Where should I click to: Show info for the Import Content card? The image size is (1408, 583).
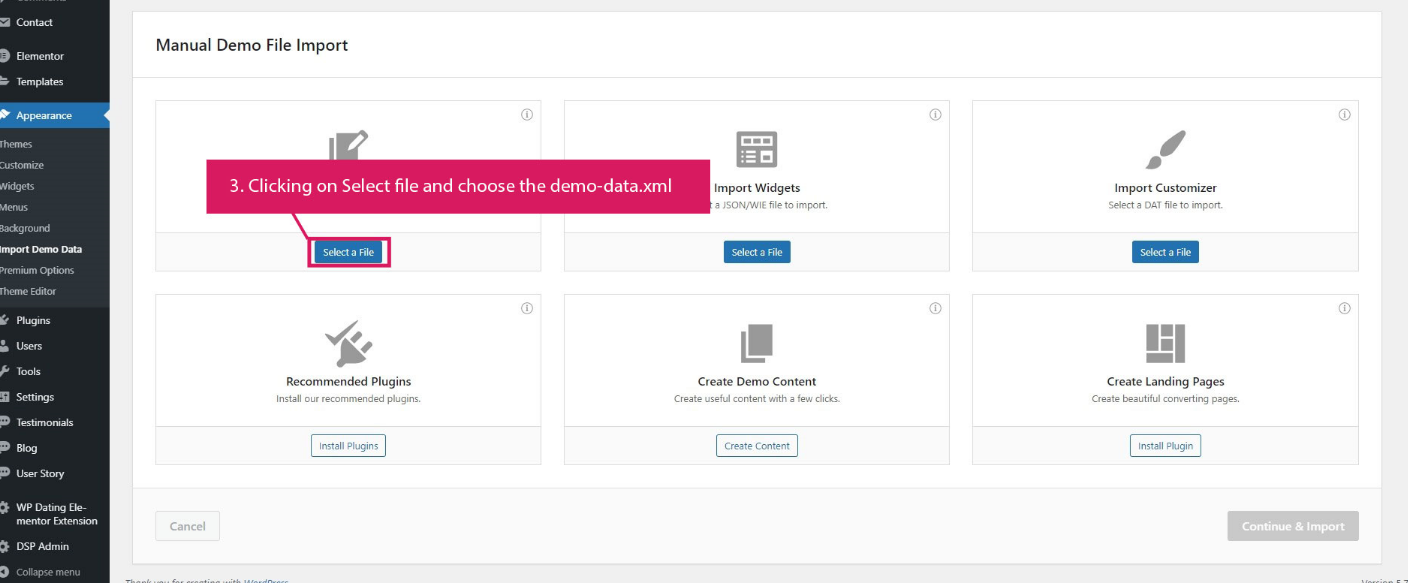[527, 115]
